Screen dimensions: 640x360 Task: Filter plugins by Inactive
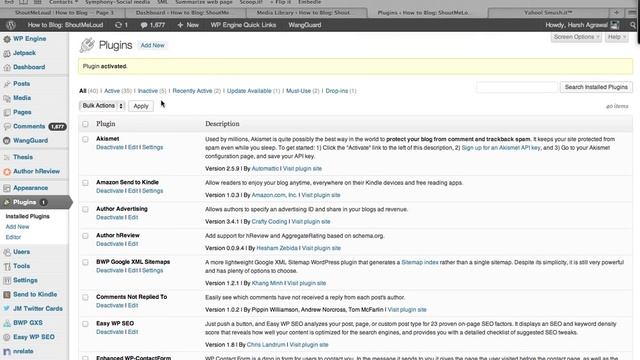148,91
